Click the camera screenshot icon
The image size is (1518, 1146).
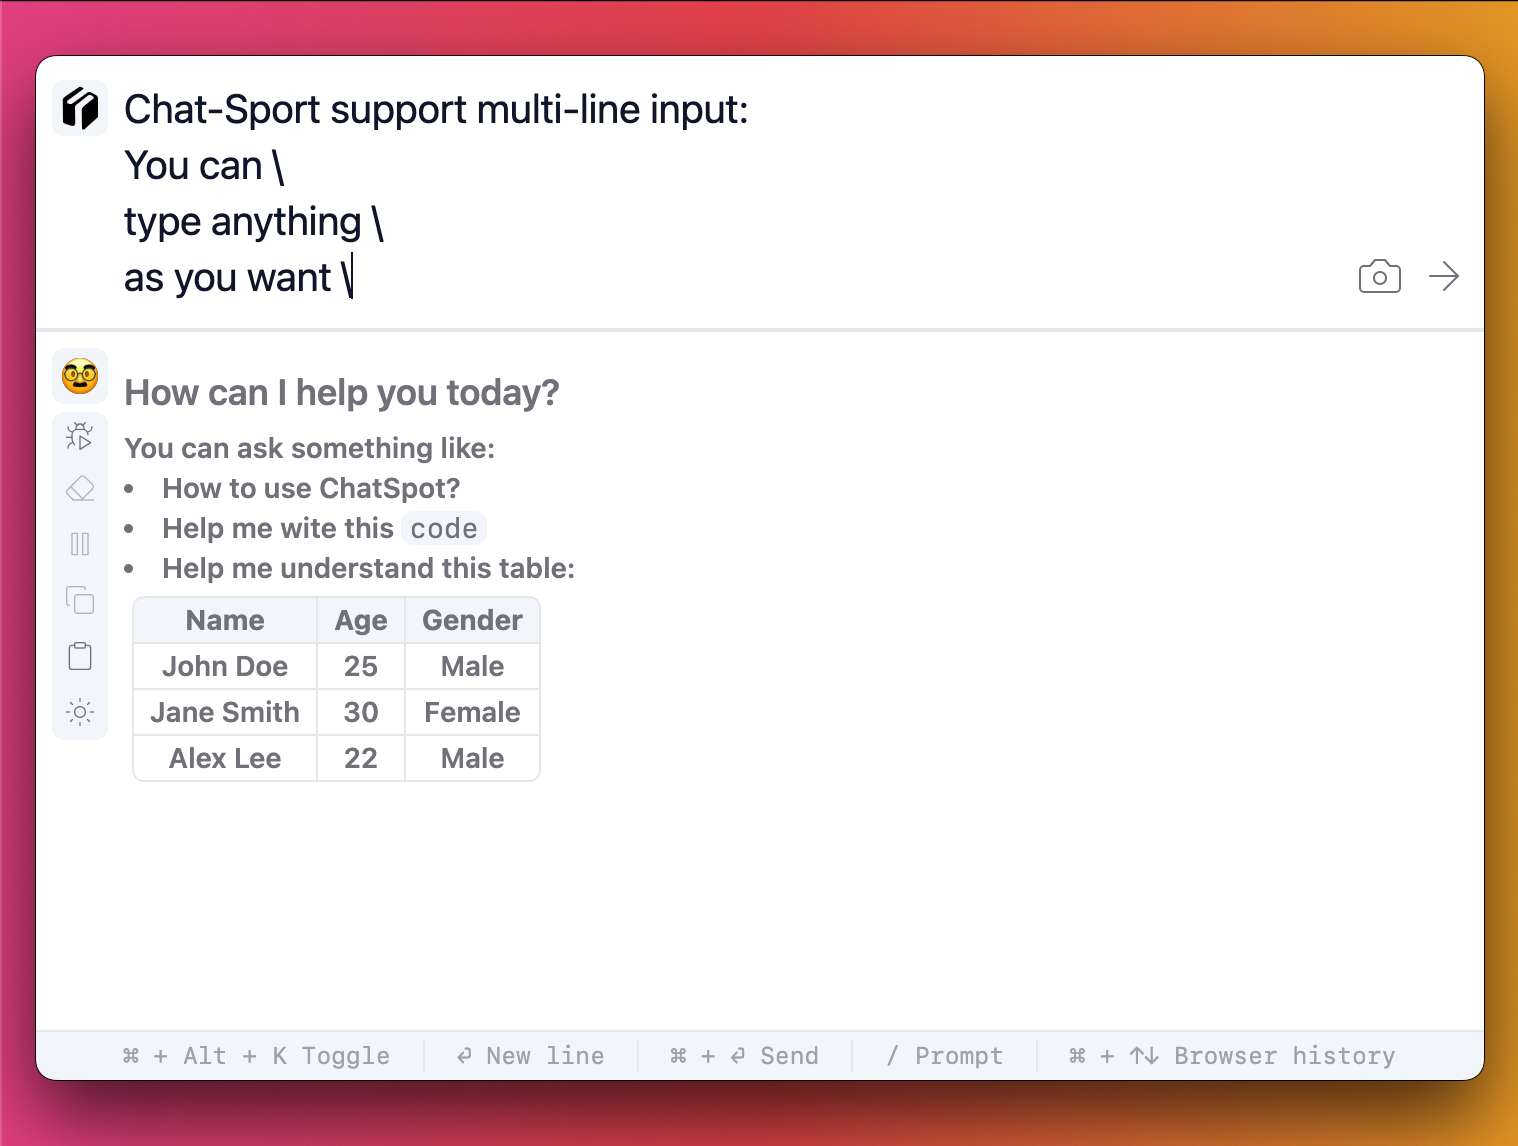pyautogui.click(x=1380, y=276)
